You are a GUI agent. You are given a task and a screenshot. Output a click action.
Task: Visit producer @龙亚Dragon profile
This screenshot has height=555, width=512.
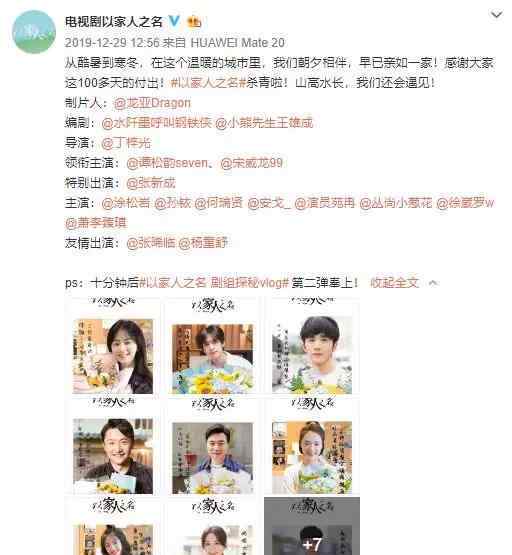point(152,103)
